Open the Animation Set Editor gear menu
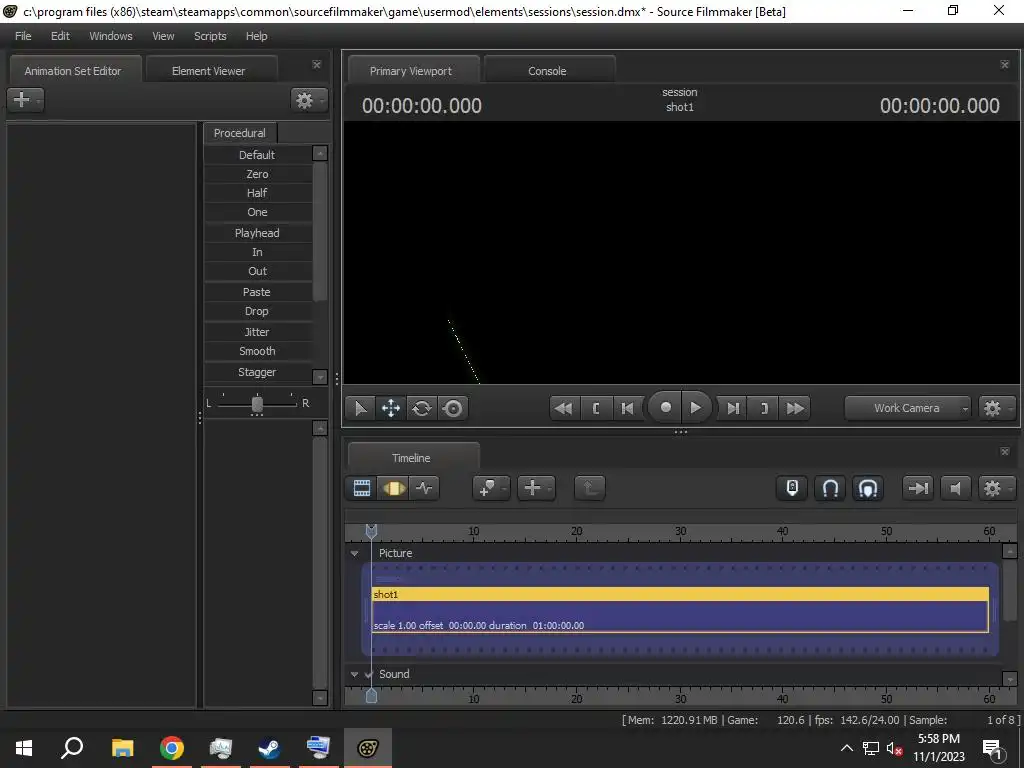 click(x=309, y=100)
